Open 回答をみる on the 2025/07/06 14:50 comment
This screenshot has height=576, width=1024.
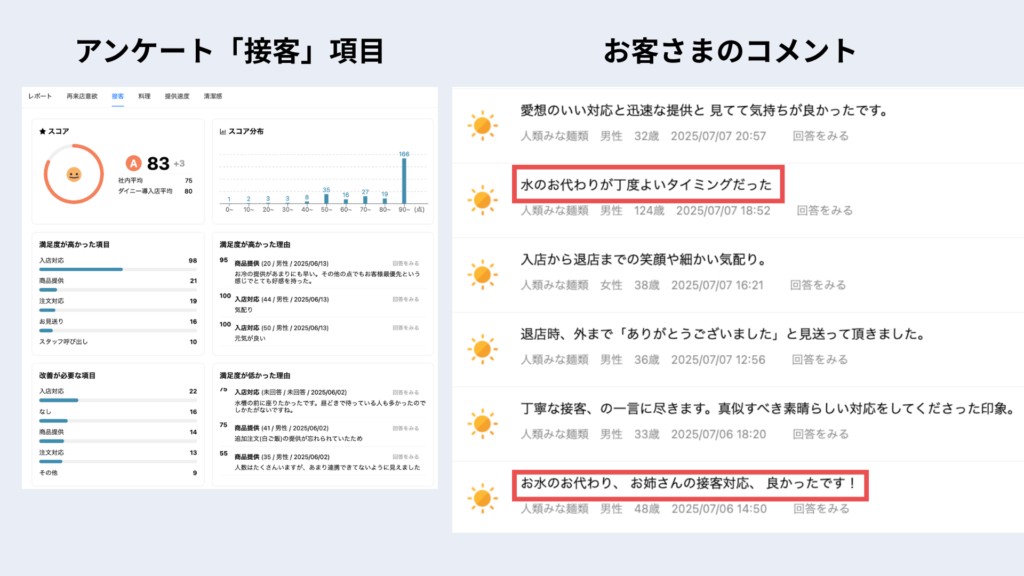(x=820, y=508)
